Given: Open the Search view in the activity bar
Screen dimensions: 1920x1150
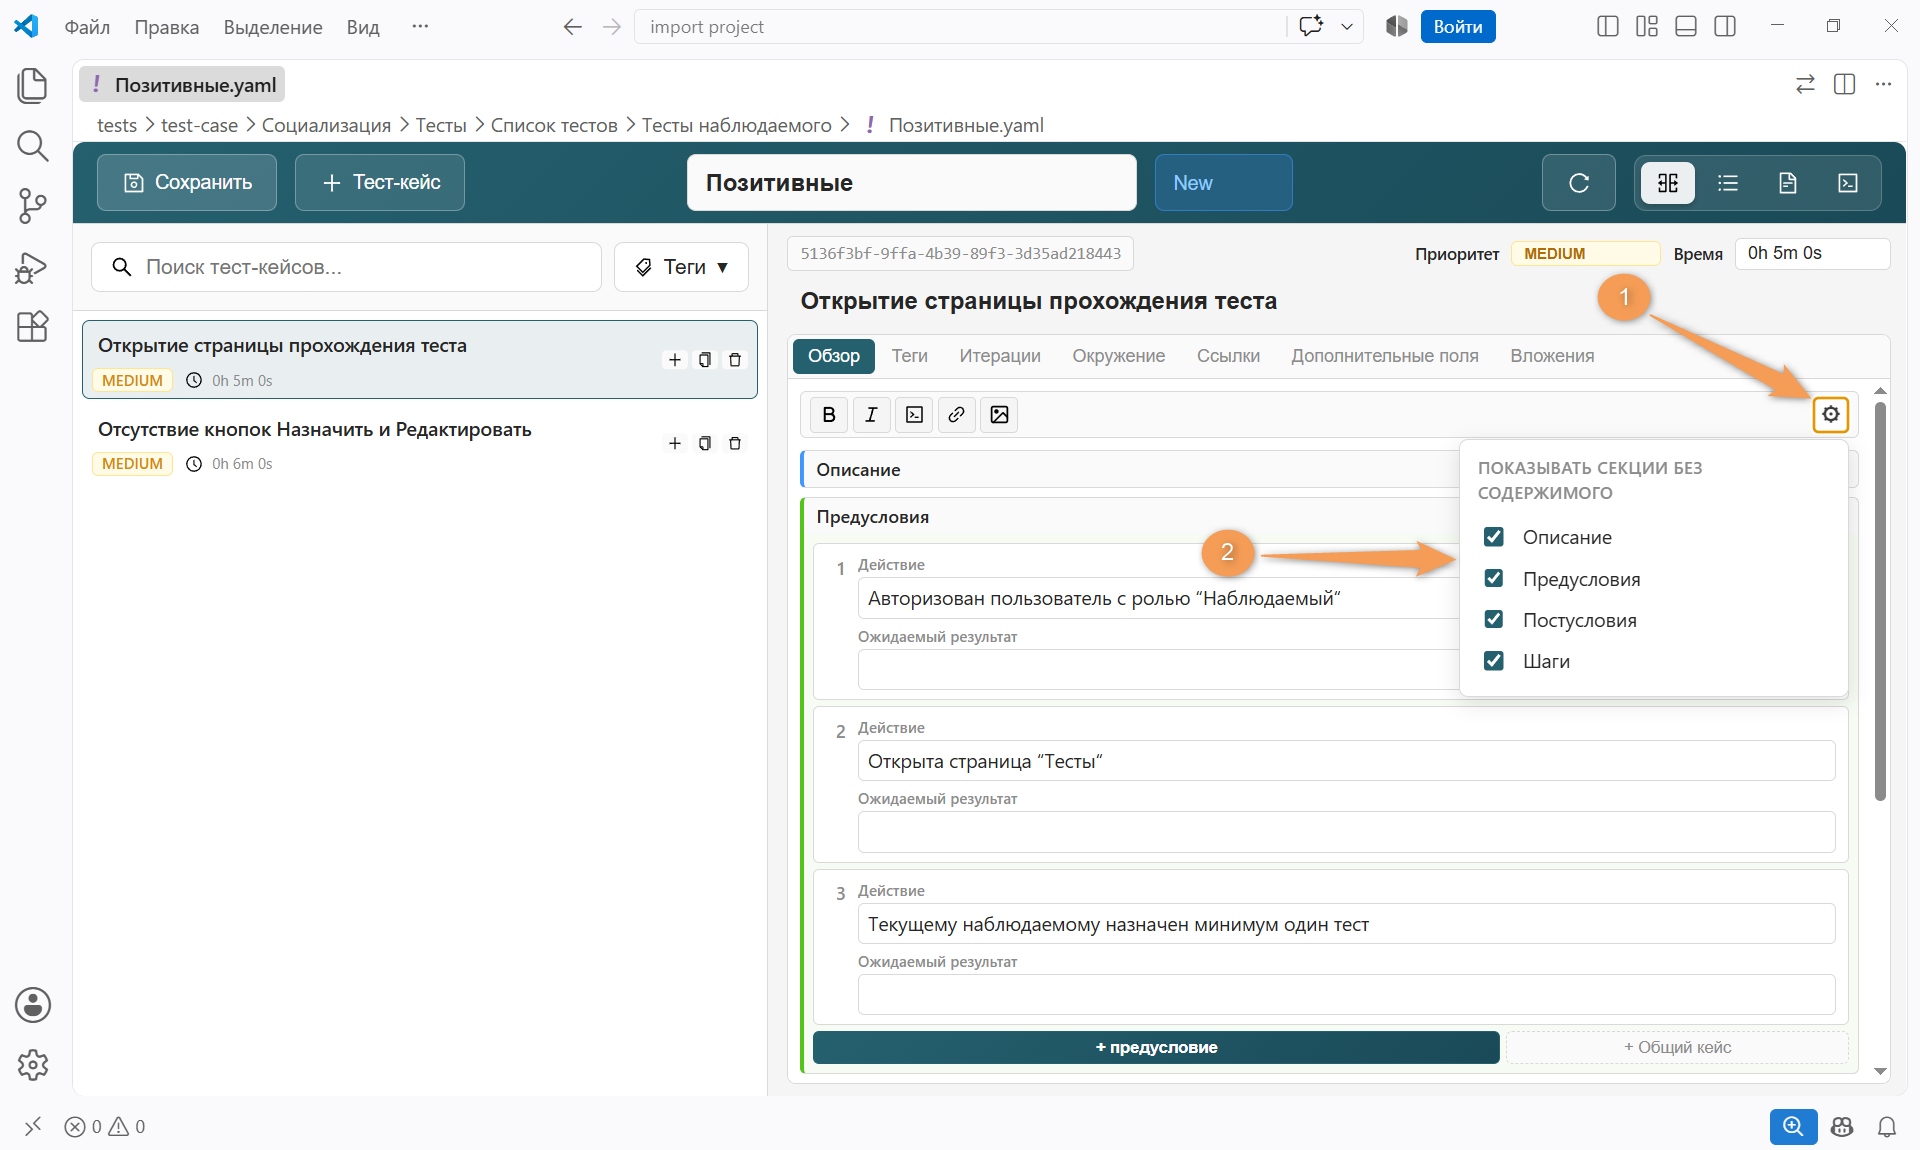Looking at the screenshot, I should [33, 146].
